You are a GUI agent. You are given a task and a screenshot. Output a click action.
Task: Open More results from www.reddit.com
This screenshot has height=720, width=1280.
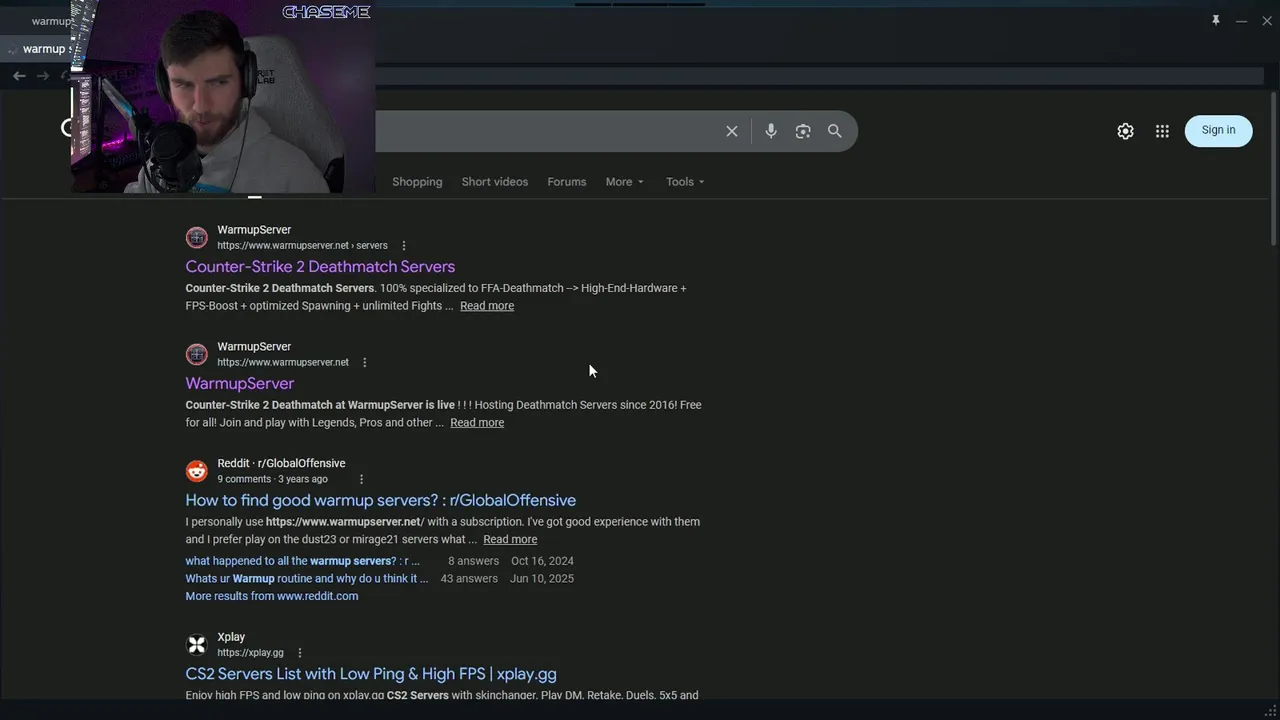tap(272, 596)
